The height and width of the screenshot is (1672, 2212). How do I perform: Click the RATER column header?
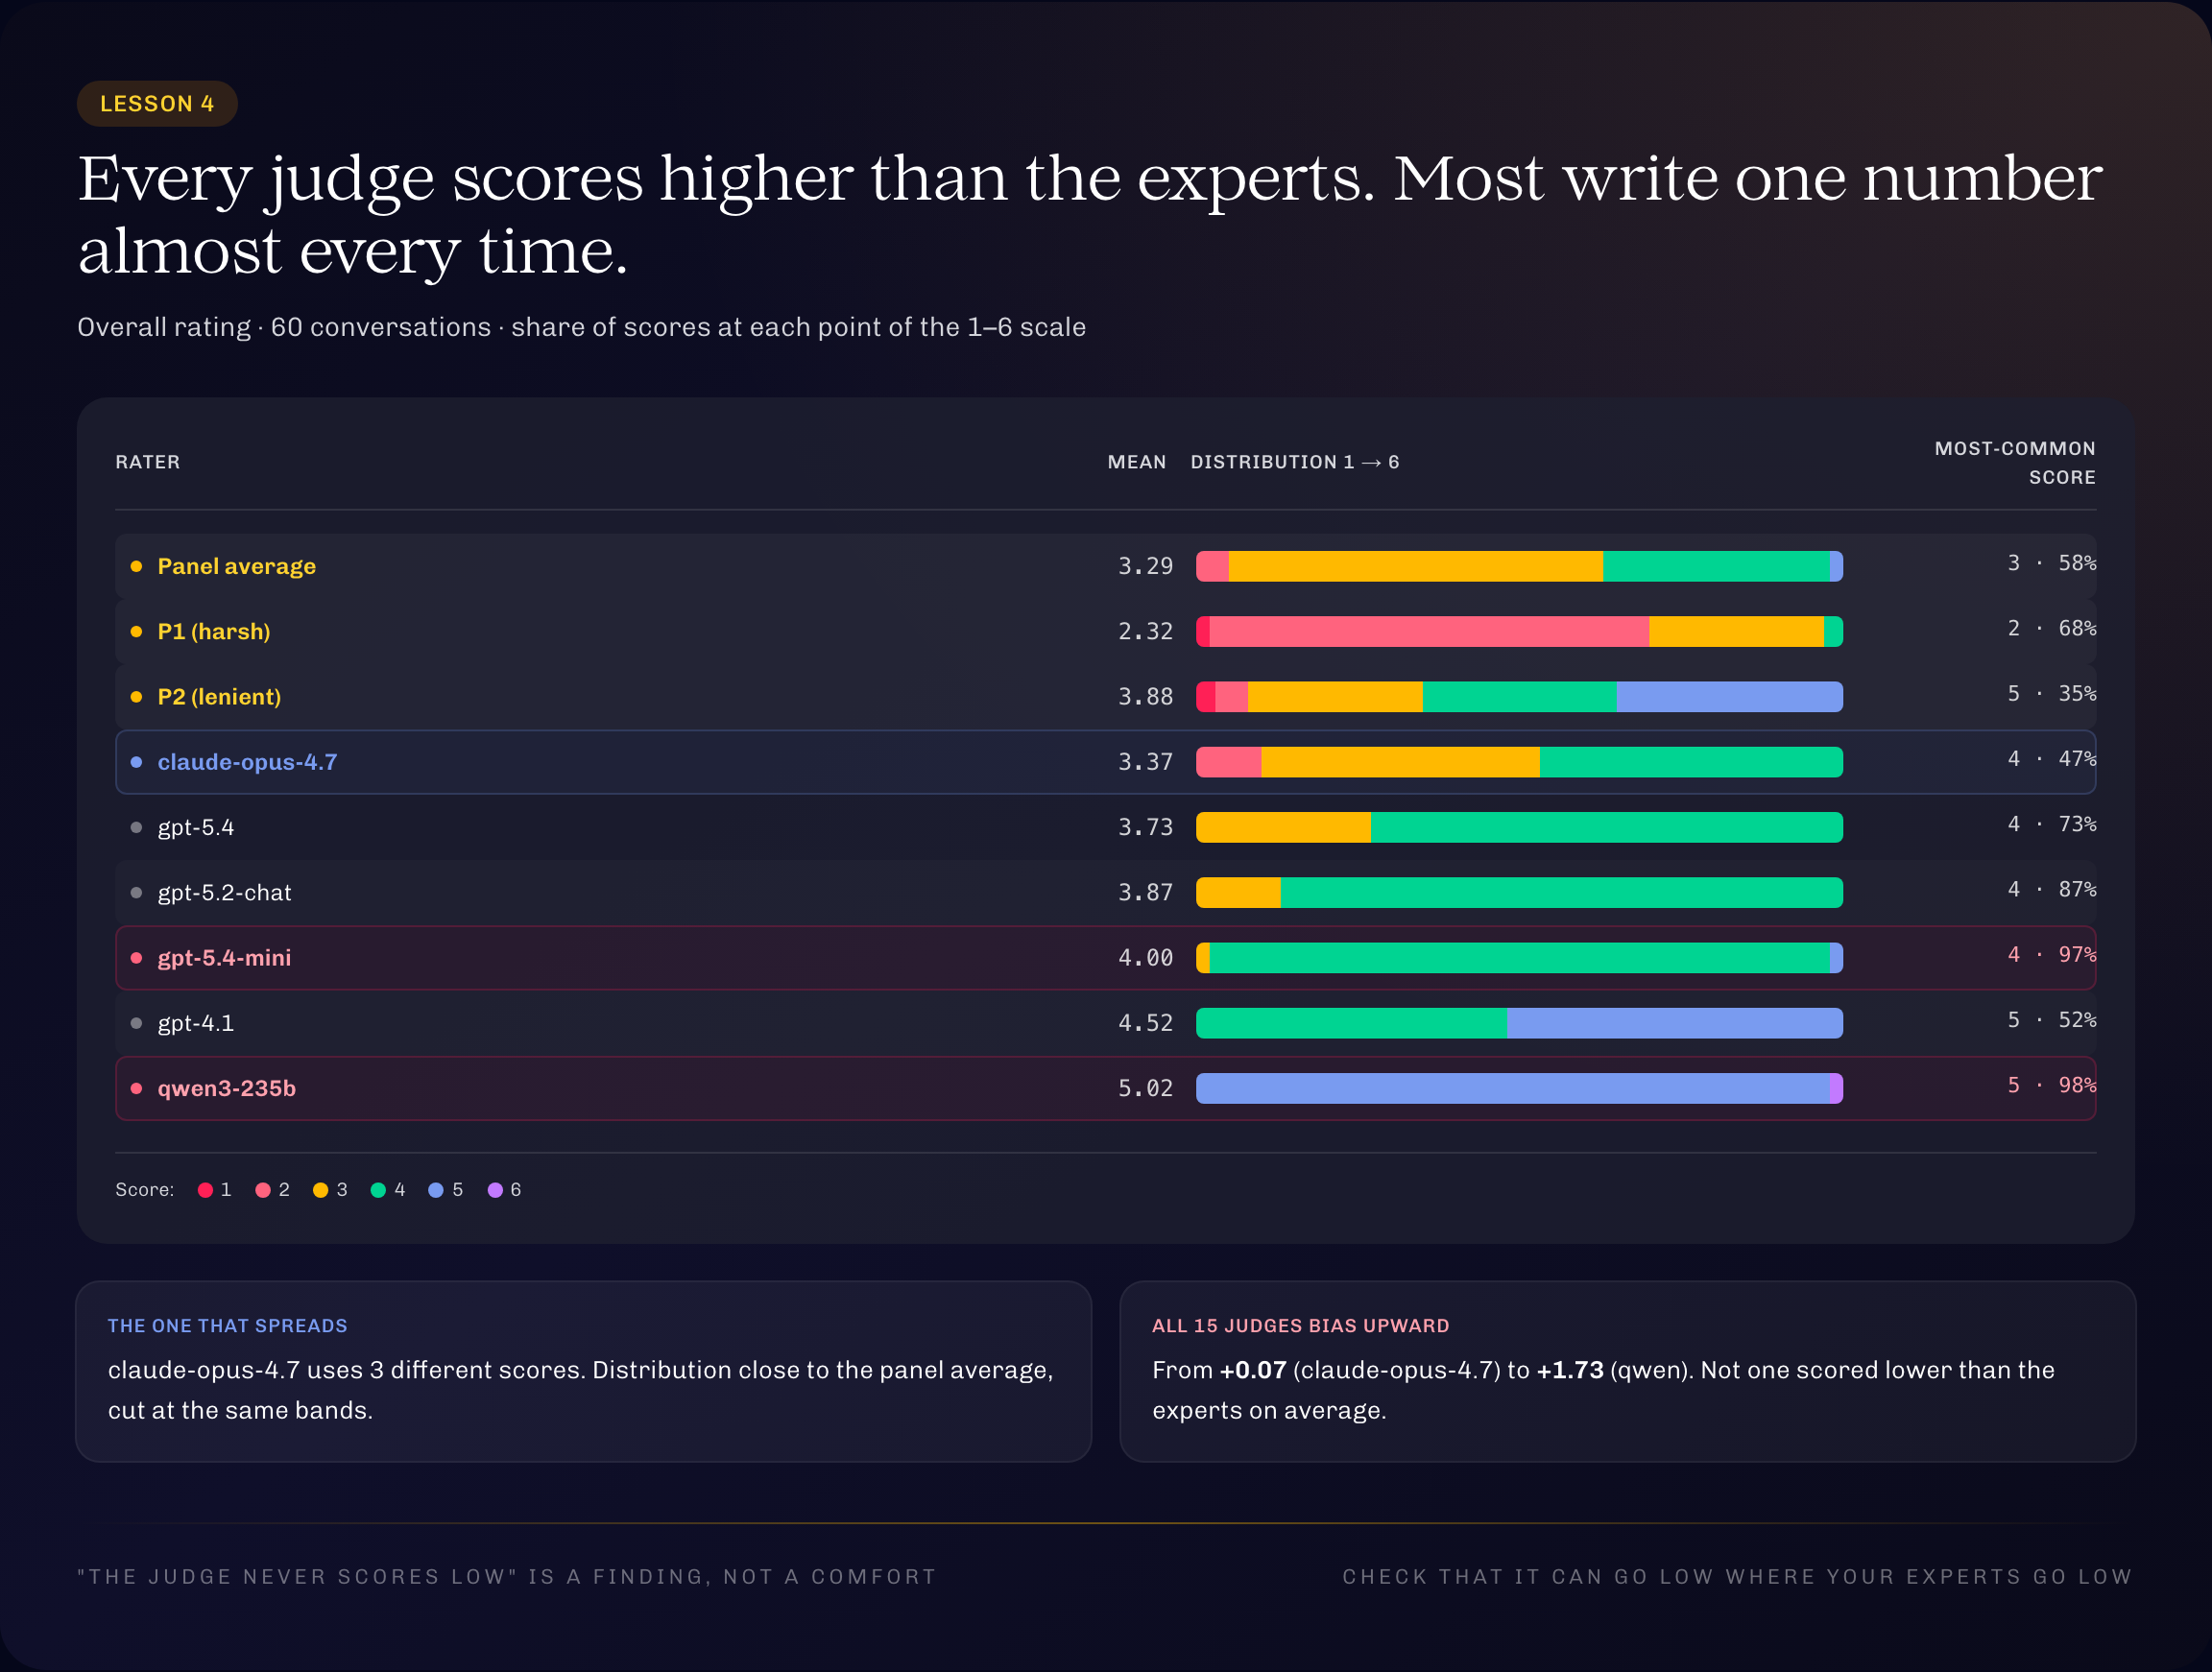[x=148, y=462]
